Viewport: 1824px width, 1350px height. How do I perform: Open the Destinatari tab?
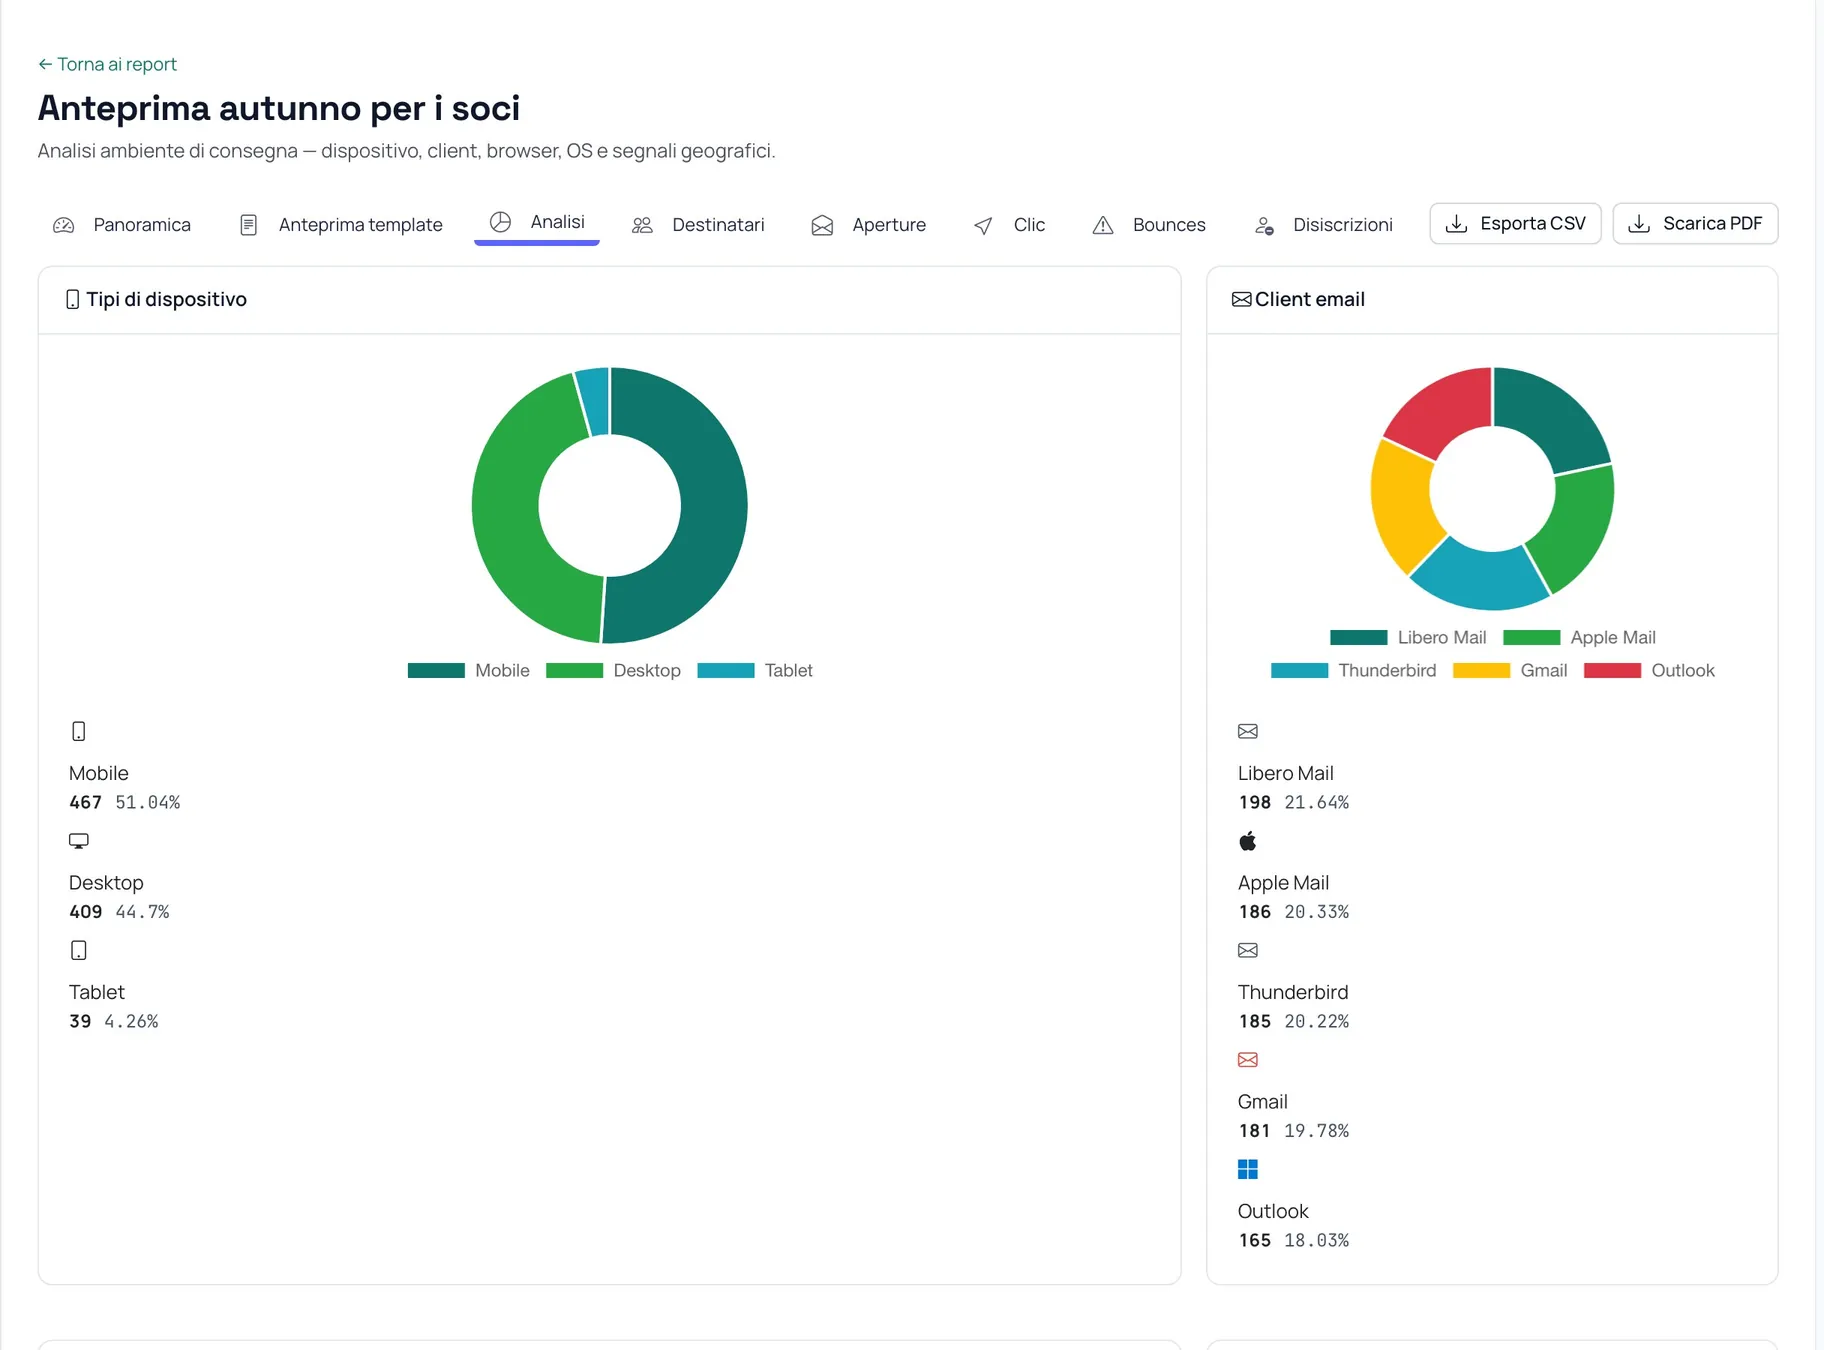coord(698,225)
